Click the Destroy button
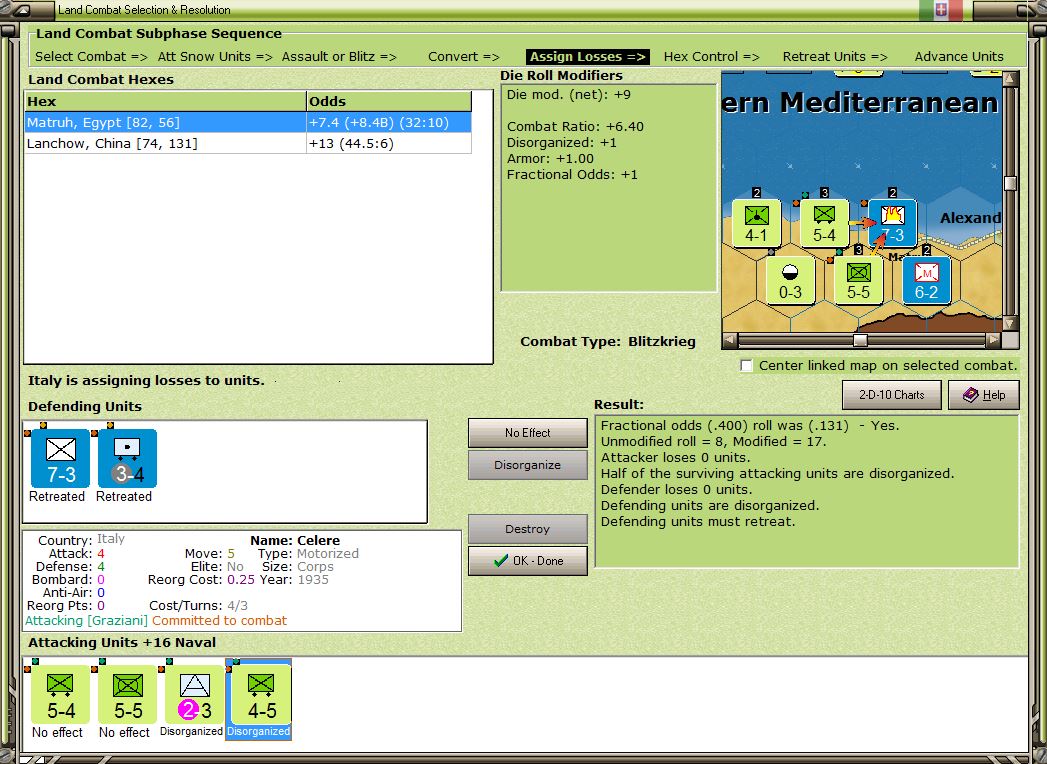 point(528,529)
